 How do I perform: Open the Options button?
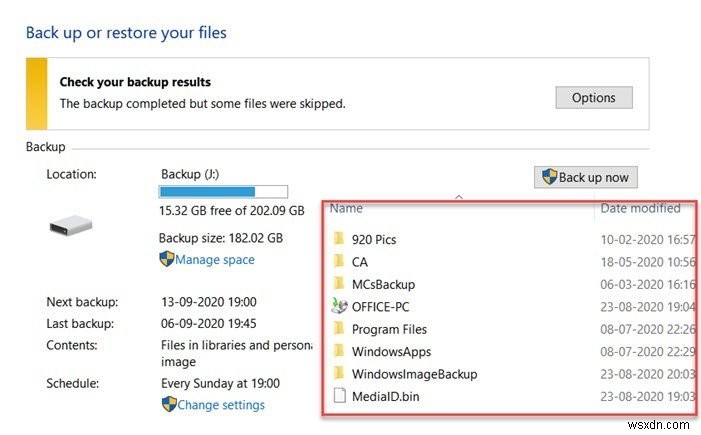pyautogui.click(x=593, y=97)
